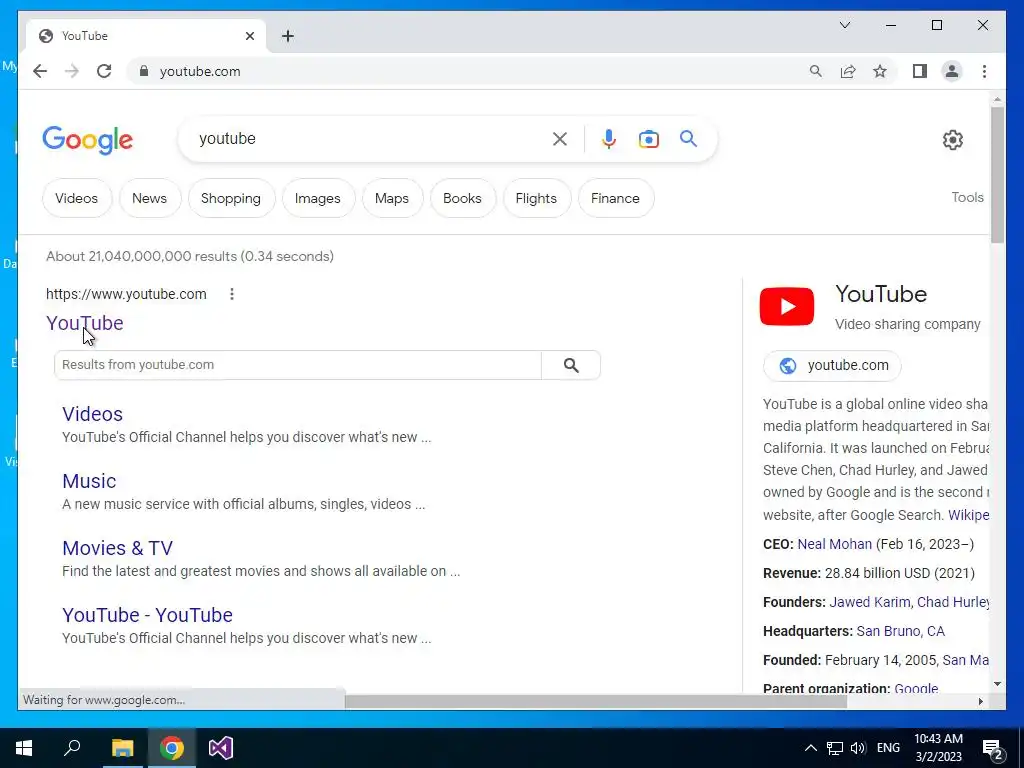This screenshot has height=768, width=1024.
Task: Open the Chrome three-dot menu
Action: click(984, 71)
